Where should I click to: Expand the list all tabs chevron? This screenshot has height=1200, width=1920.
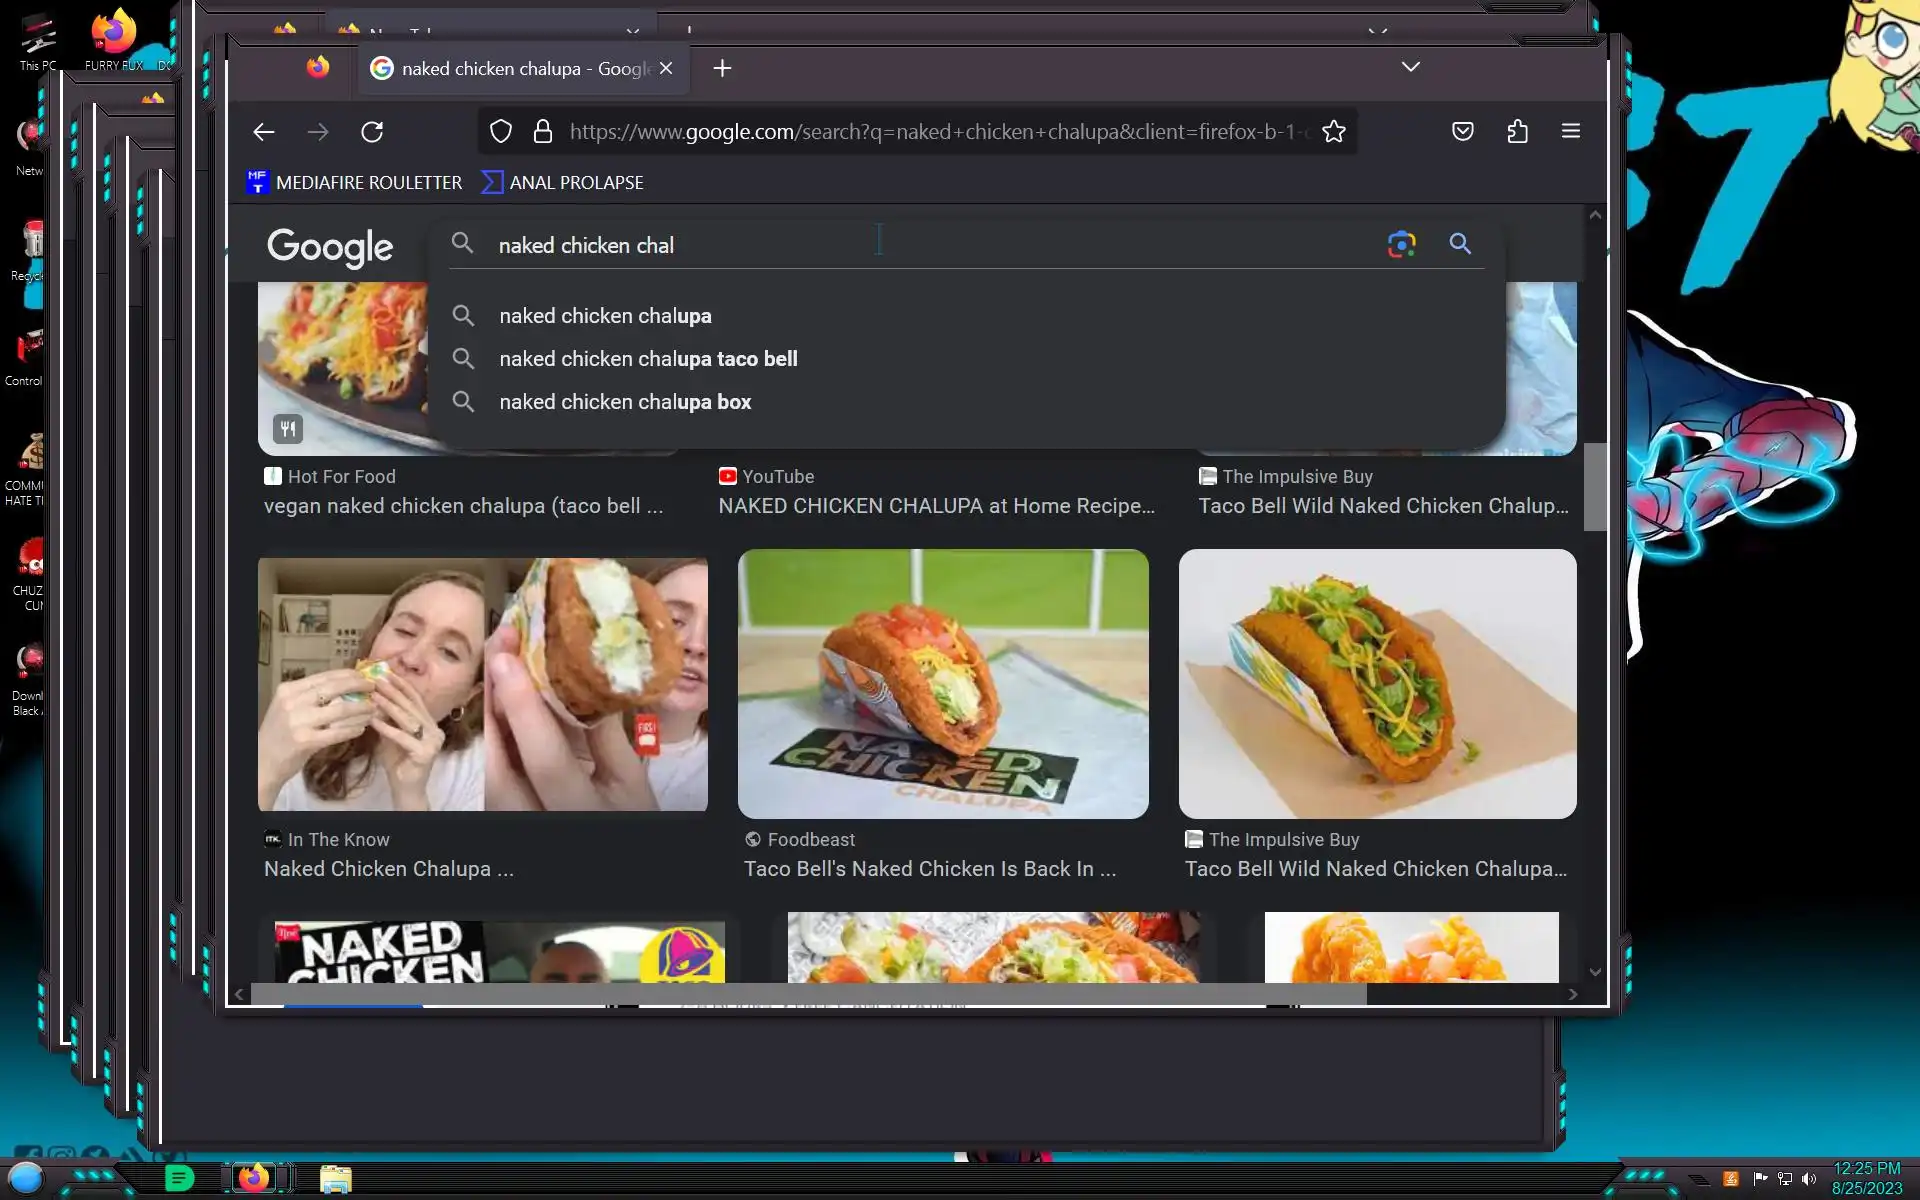coord(1410,67)
